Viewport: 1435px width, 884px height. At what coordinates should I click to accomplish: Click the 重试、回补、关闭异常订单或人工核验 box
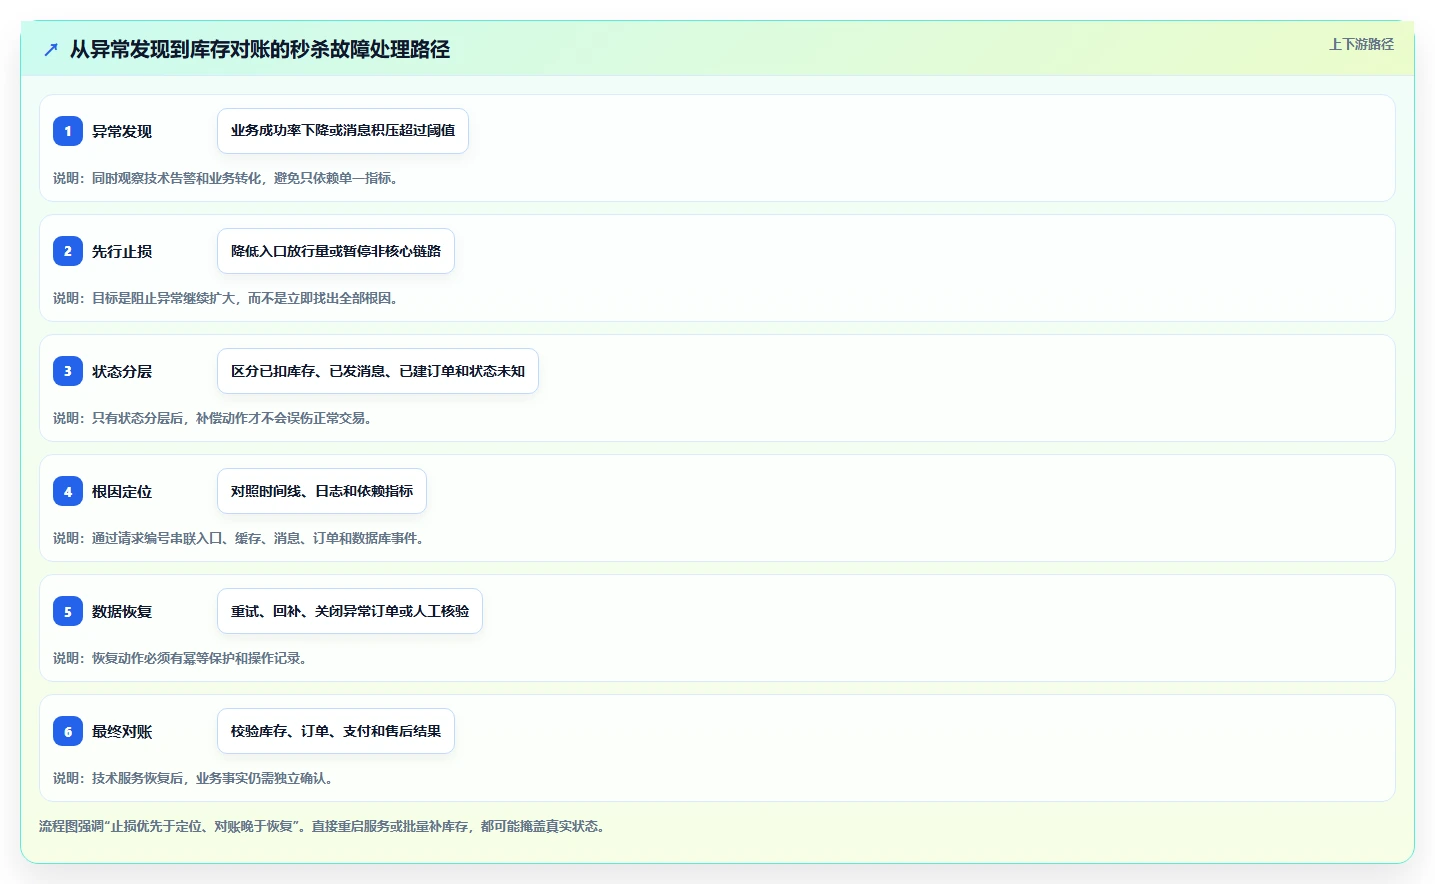coord(350,611)
